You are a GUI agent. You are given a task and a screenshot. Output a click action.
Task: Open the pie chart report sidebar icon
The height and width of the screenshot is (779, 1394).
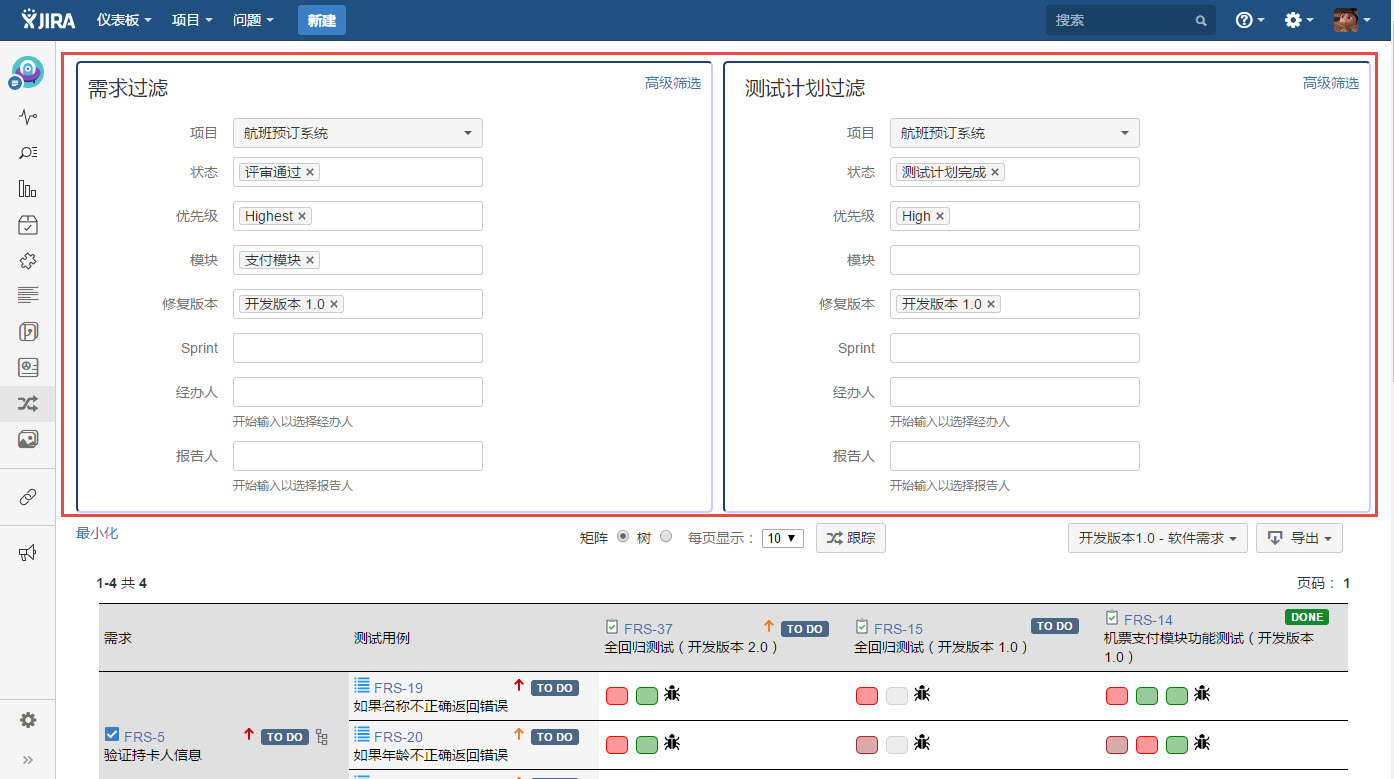tap(28, 368)
